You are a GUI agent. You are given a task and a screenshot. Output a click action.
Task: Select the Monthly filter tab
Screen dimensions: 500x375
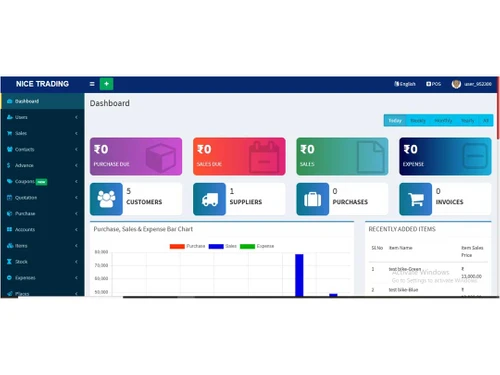tap(443, 120)
